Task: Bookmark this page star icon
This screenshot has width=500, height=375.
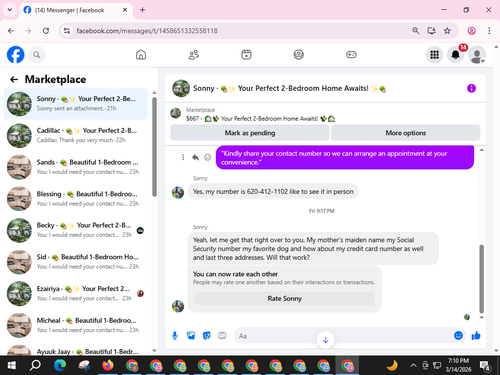Action: [447, 31]
